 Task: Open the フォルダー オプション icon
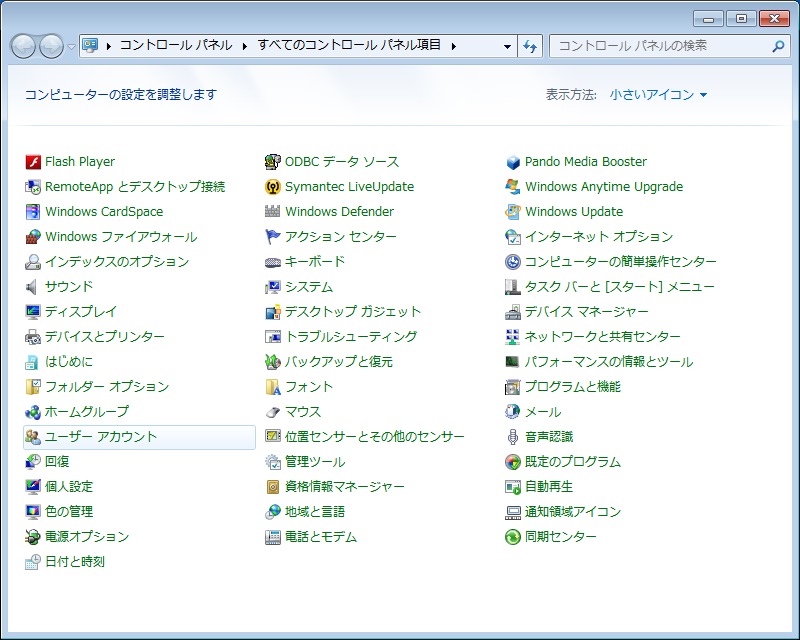tap(33, 387)
